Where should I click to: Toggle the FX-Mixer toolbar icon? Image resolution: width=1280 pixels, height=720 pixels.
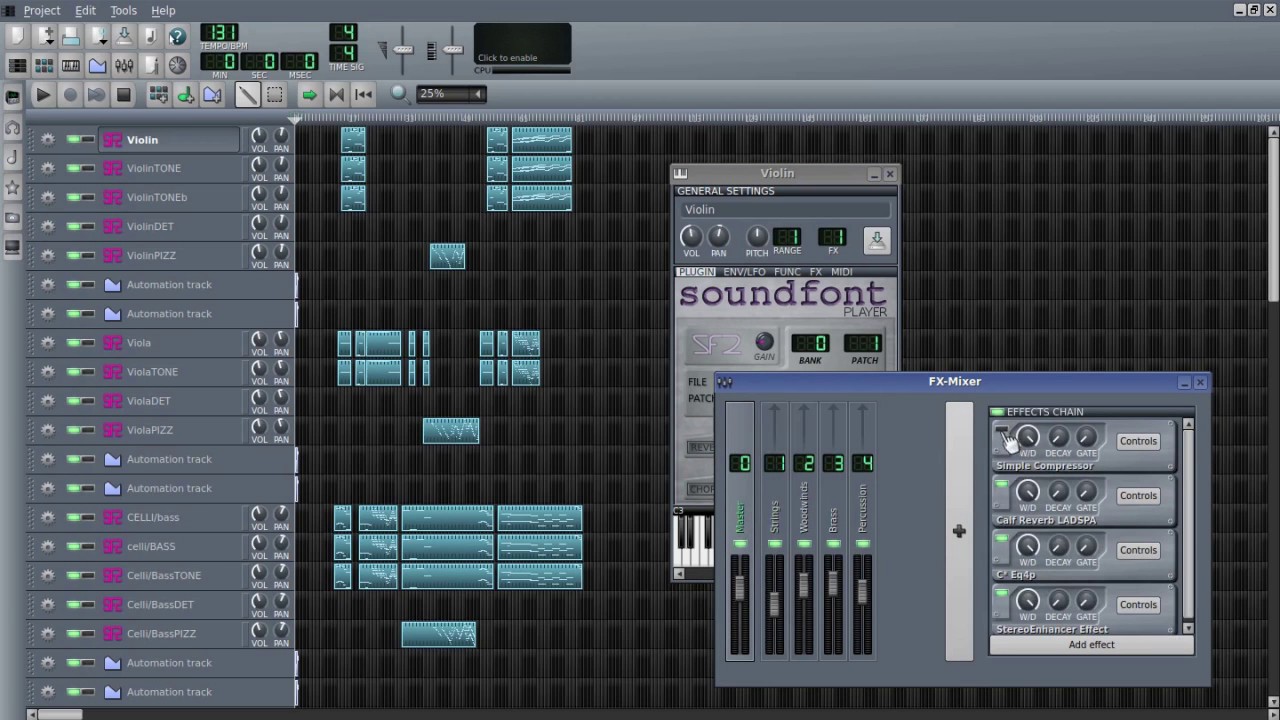point(124,66)
